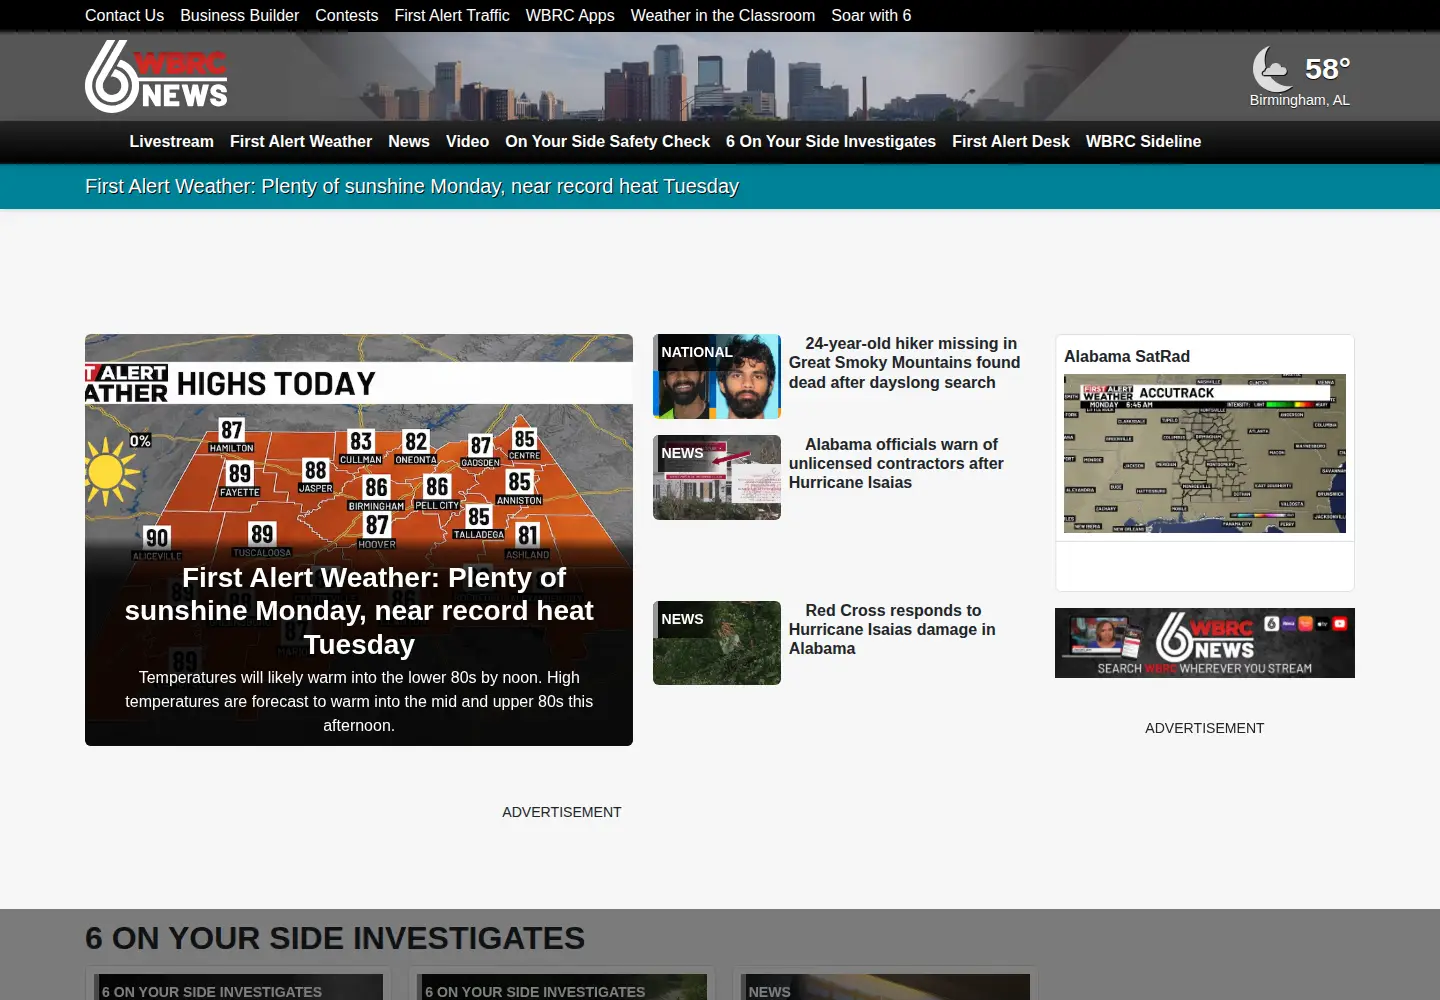Screen dimensions: 1440x1000
Task: Select Livestream in main navigation
Action: 171,142
